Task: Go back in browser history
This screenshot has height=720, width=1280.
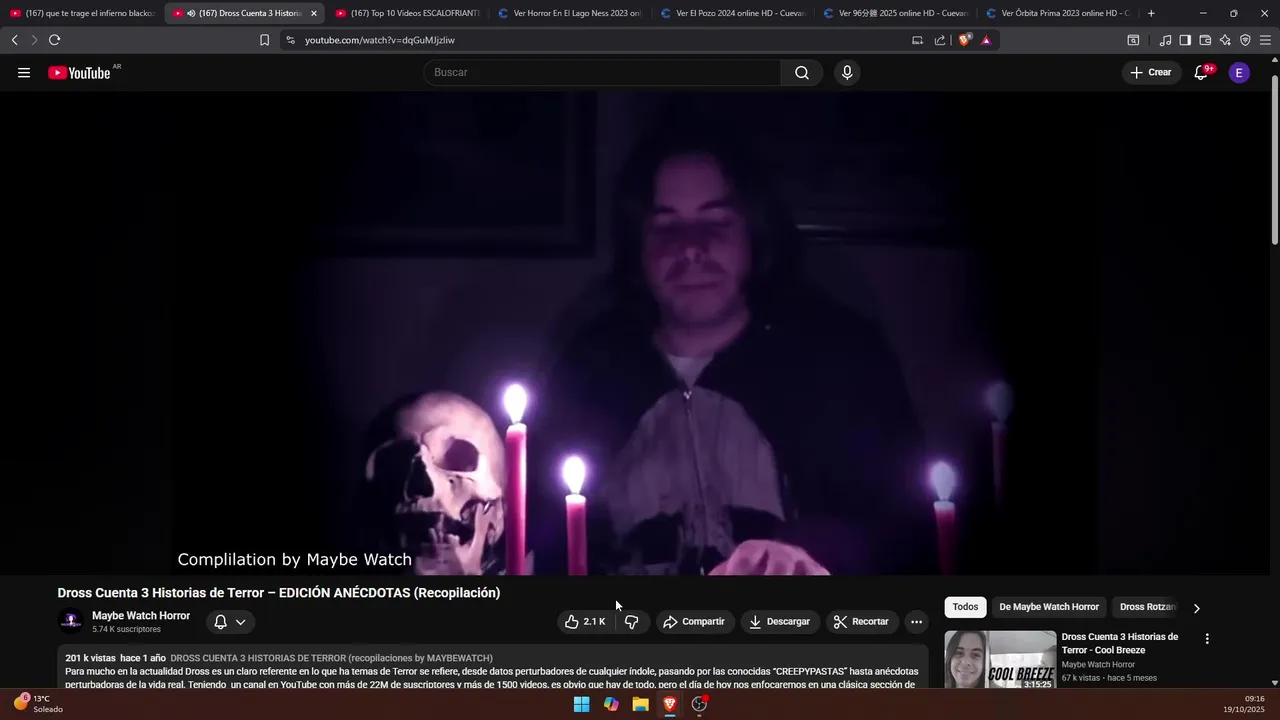Action: coord(14,40)
